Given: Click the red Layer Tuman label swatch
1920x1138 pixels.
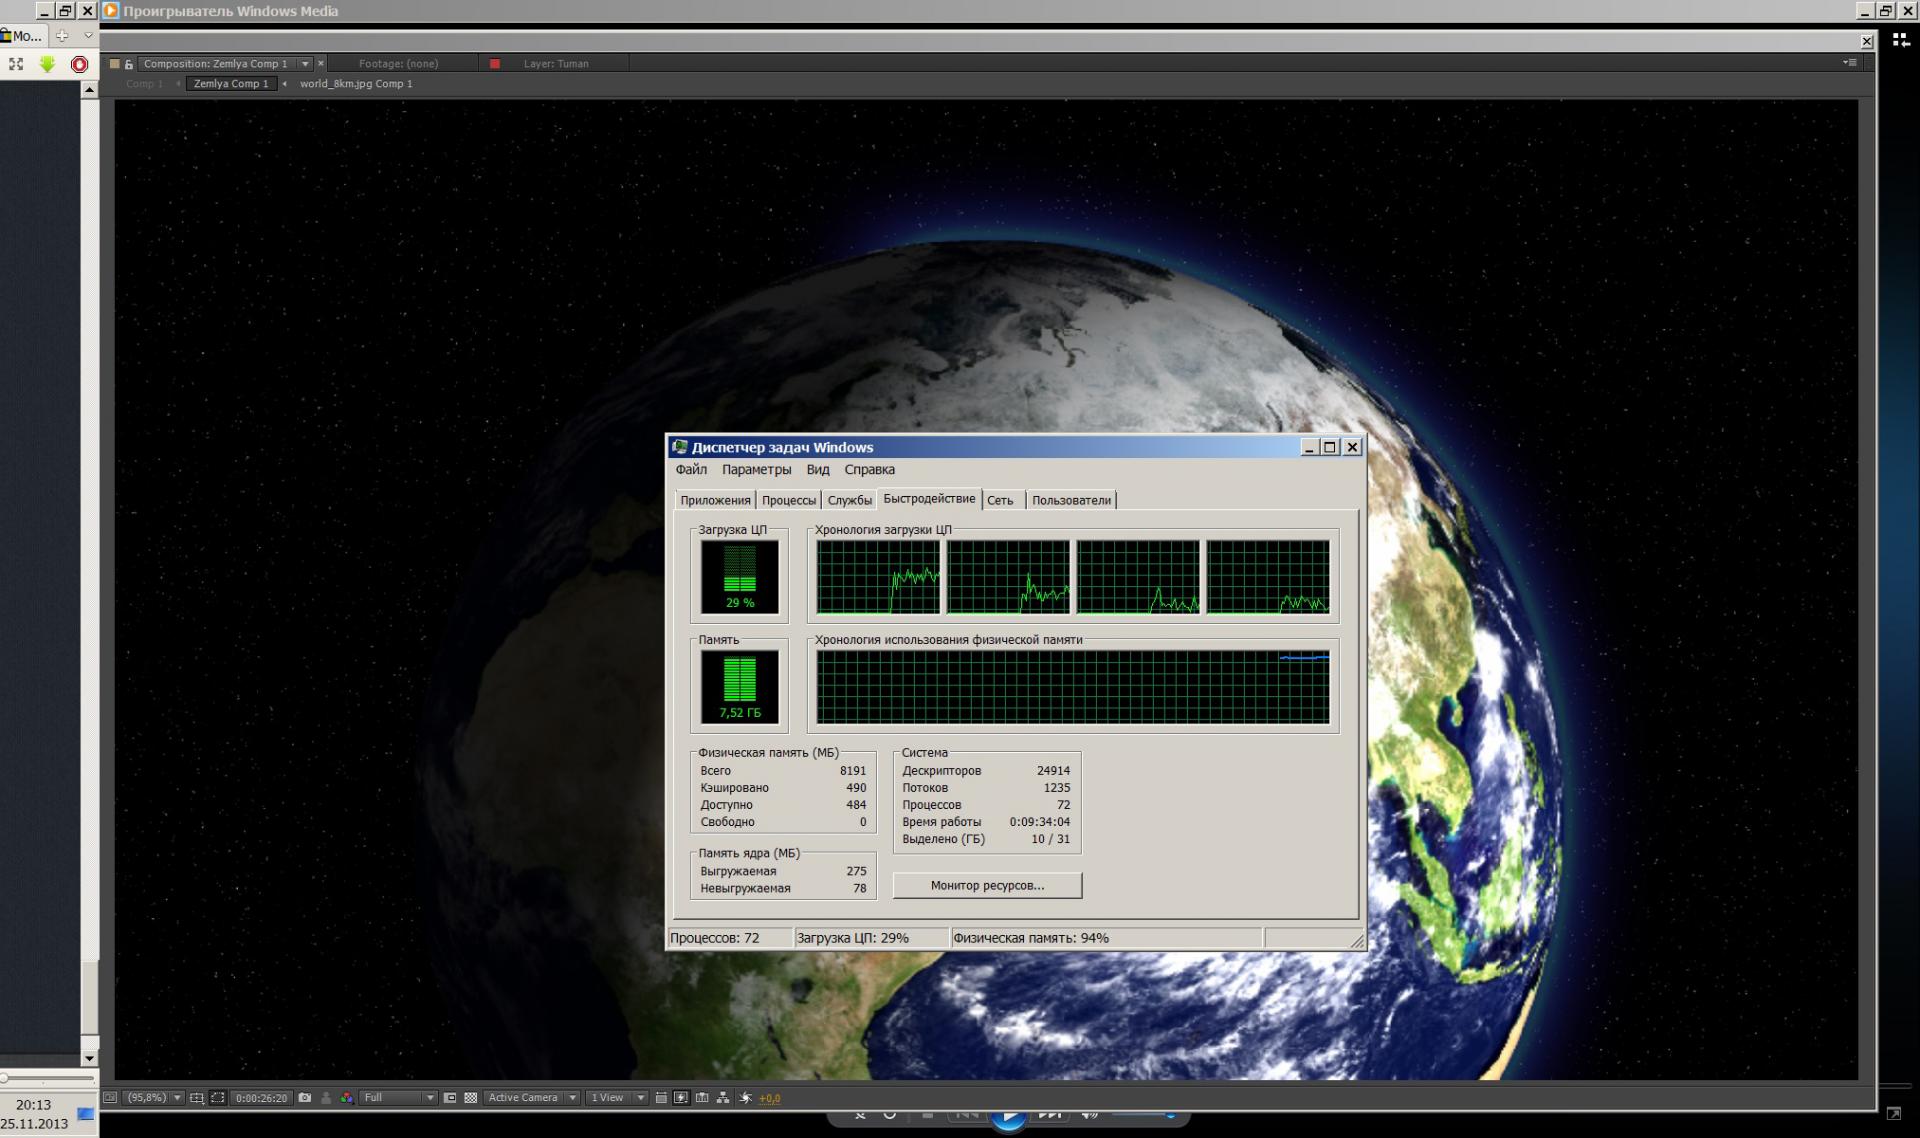Looking at the screenshot, I should coord(494,63).
